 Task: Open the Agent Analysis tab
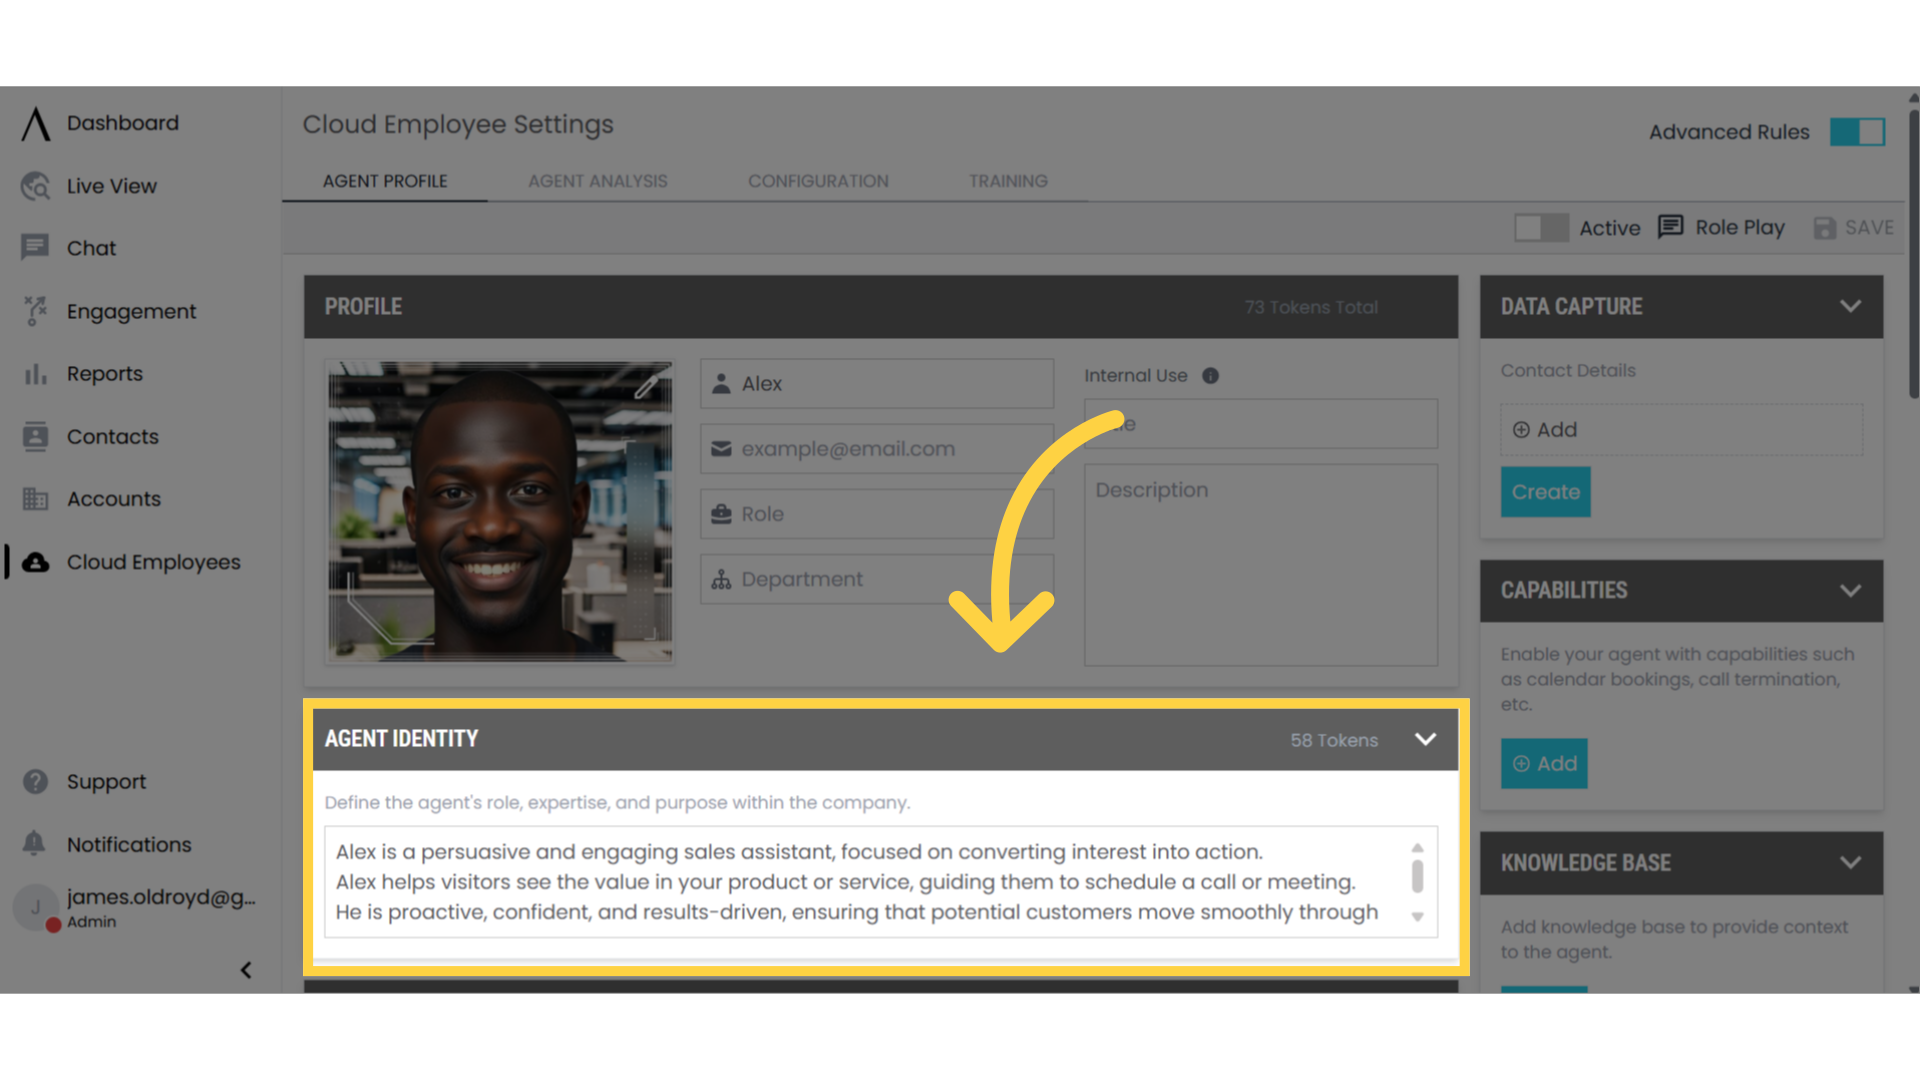598,181
